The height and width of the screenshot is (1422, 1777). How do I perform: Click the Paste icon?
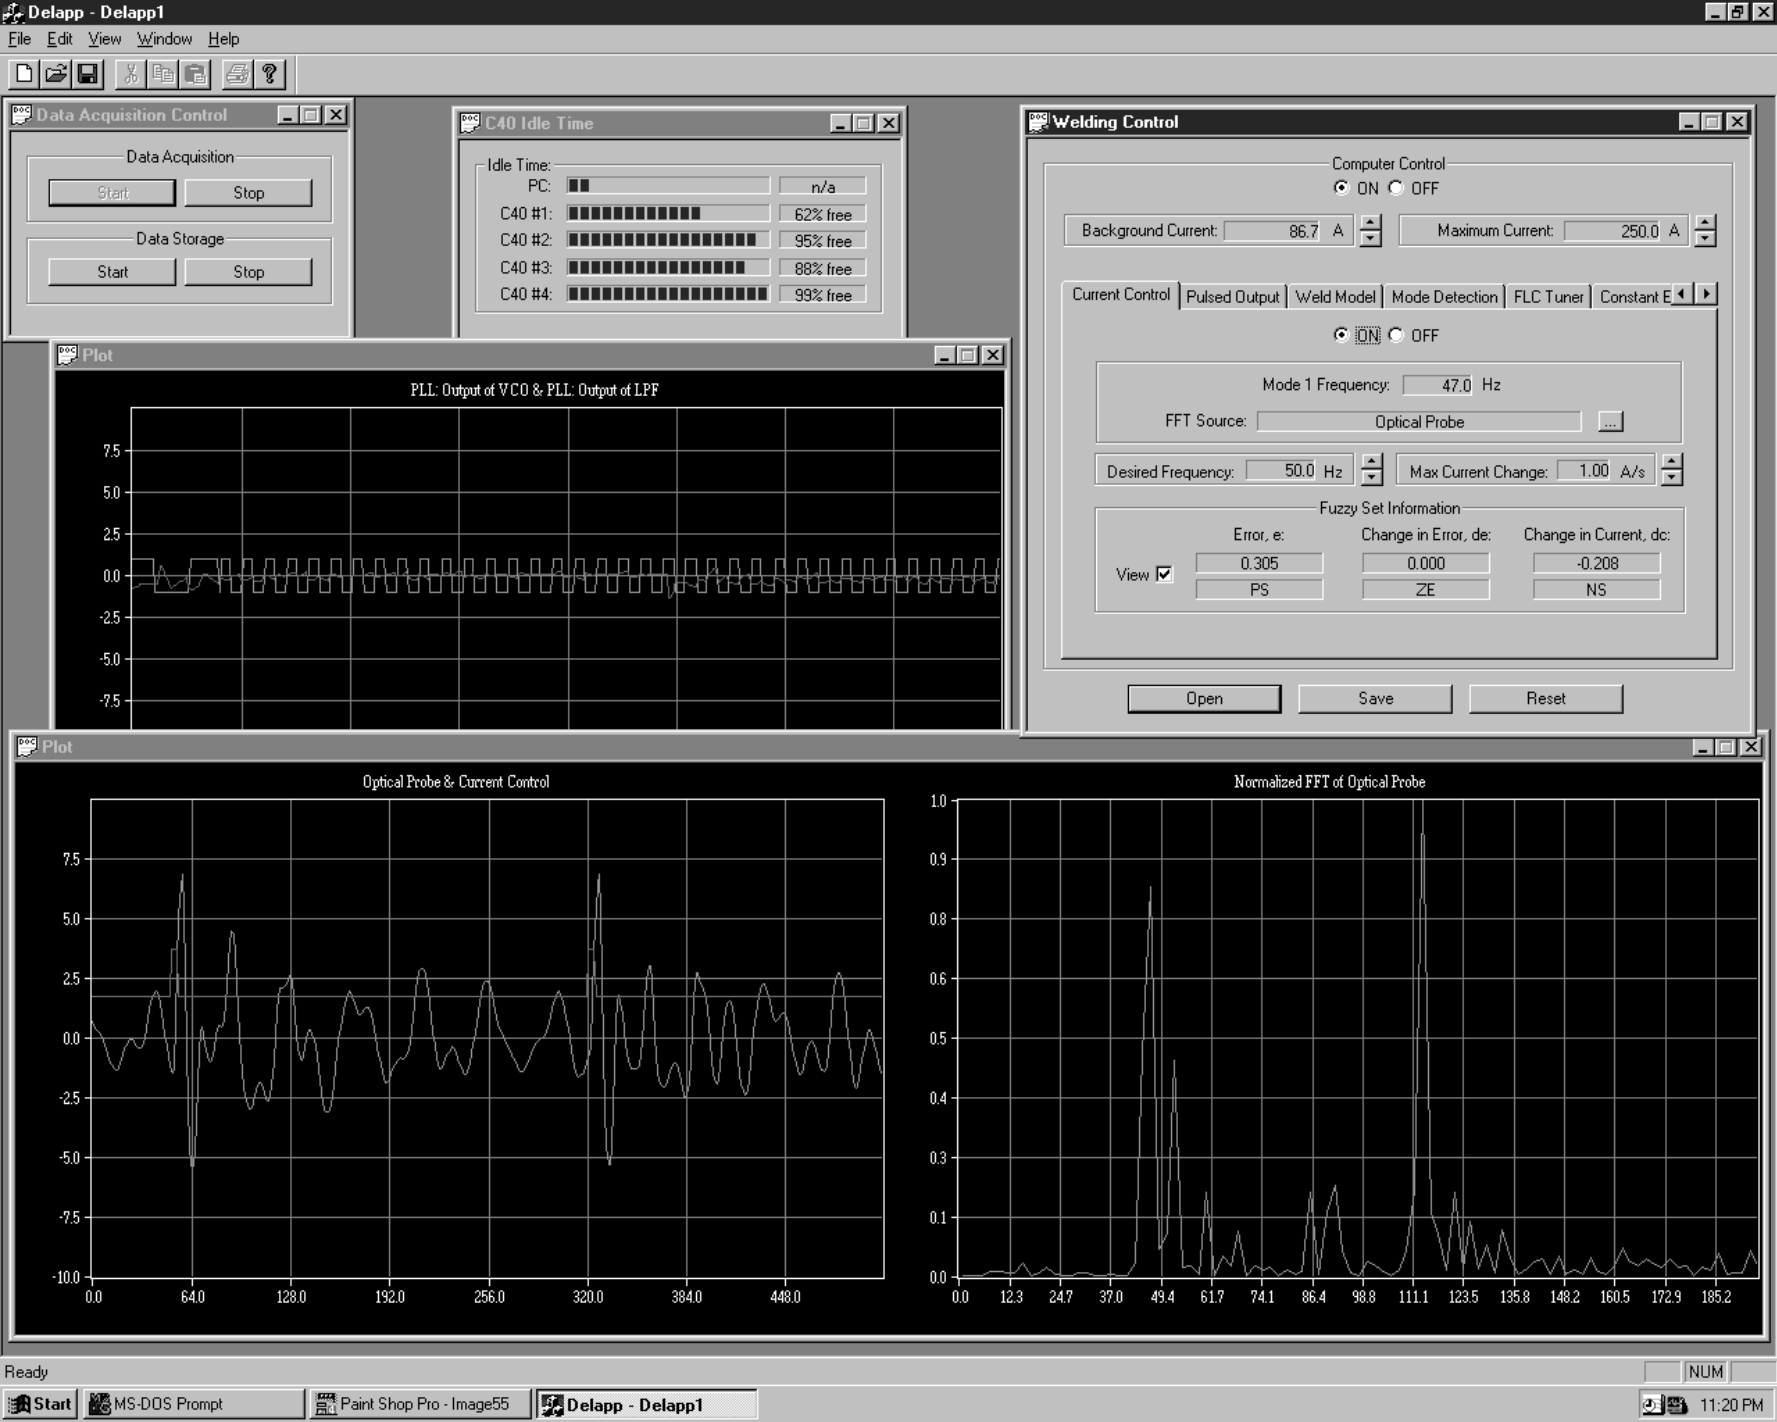pyautogui.click(x=196, y=73)
